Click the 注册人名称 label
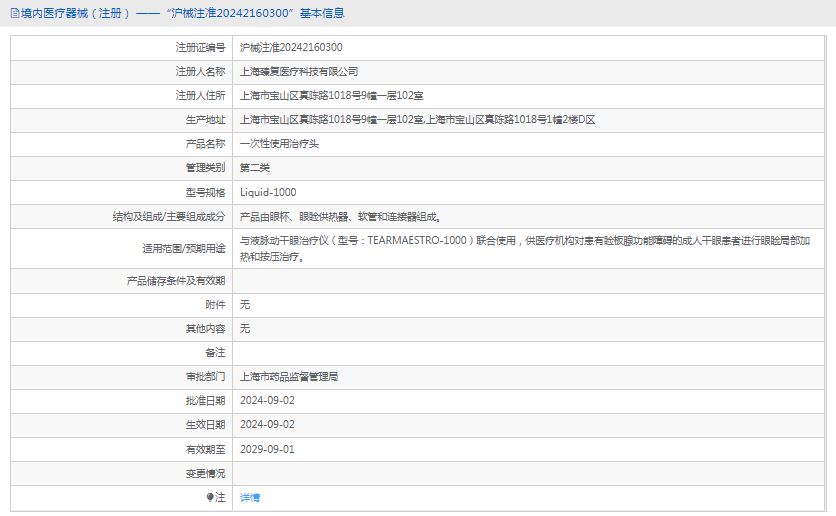 200,71
